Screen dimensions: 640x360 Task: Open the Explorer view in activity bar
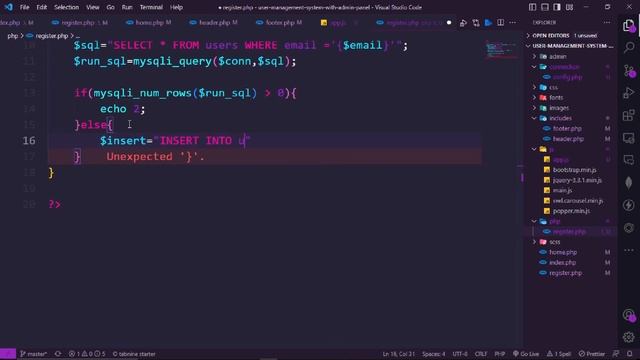(629, 26)
